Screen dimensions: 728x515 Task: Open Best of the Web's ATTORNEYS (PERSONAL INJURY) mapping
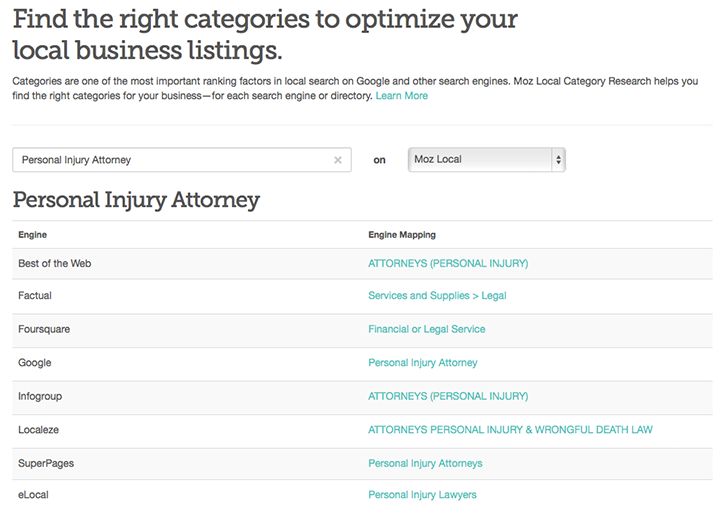point(447,264)
